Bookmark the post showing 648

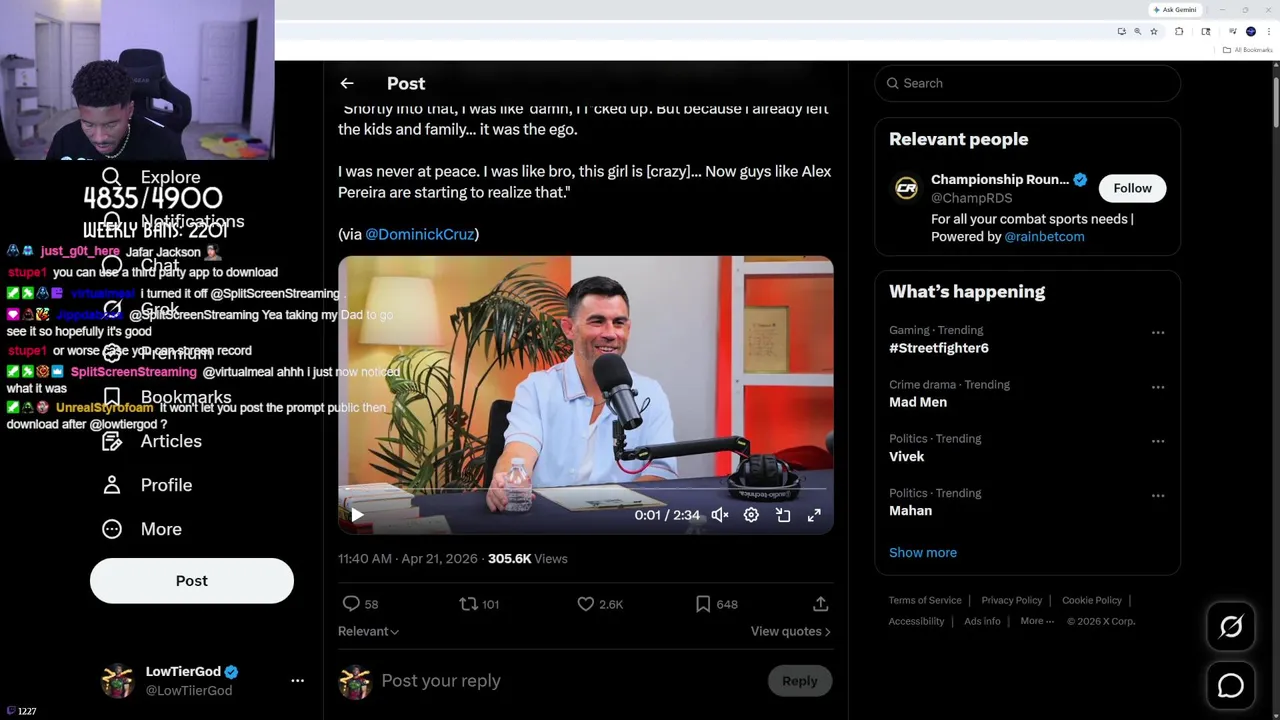(x=716, y=604)
